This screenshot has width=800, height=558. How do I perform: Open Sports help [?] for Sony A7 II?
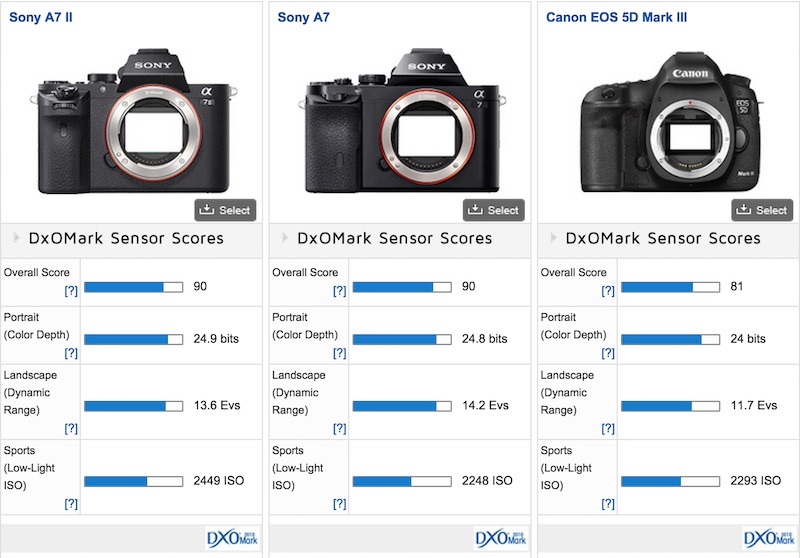(x=71, y=504)
